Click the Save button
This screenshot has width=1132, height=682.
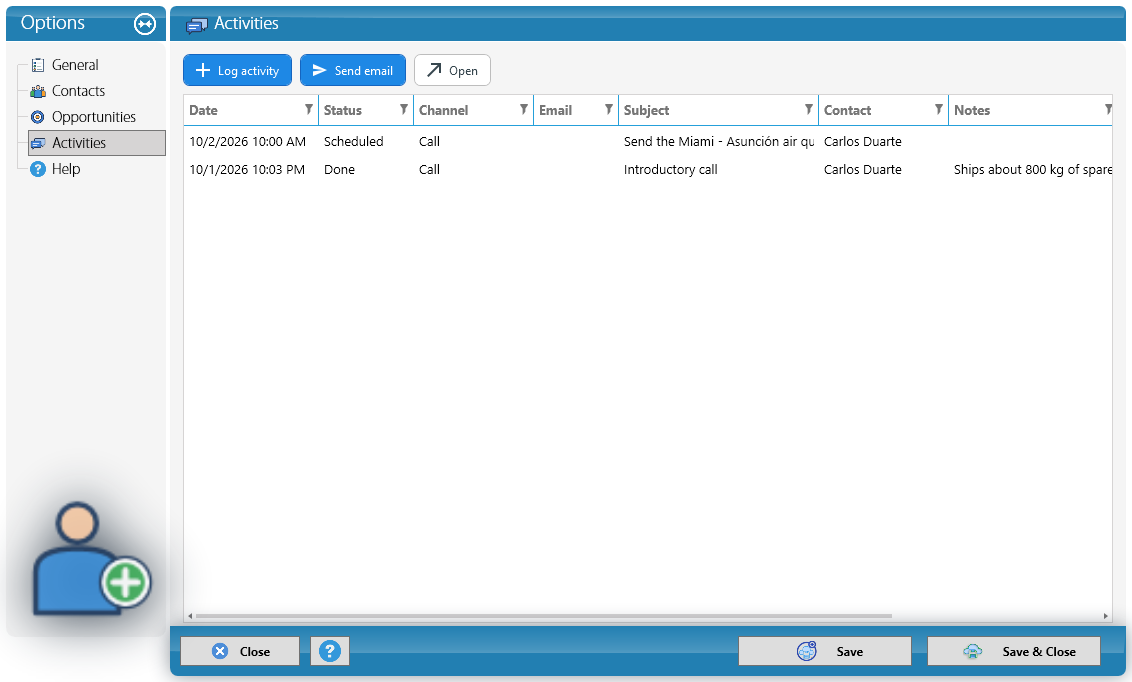[x=824, y=651]
